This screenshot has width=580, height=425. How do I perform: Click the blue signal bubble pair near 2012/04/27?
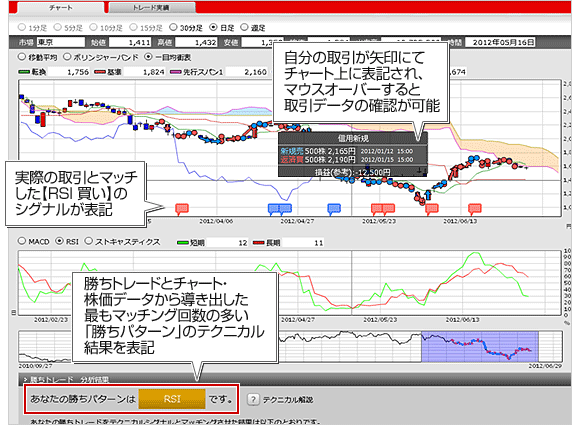(x=280, y=209)
